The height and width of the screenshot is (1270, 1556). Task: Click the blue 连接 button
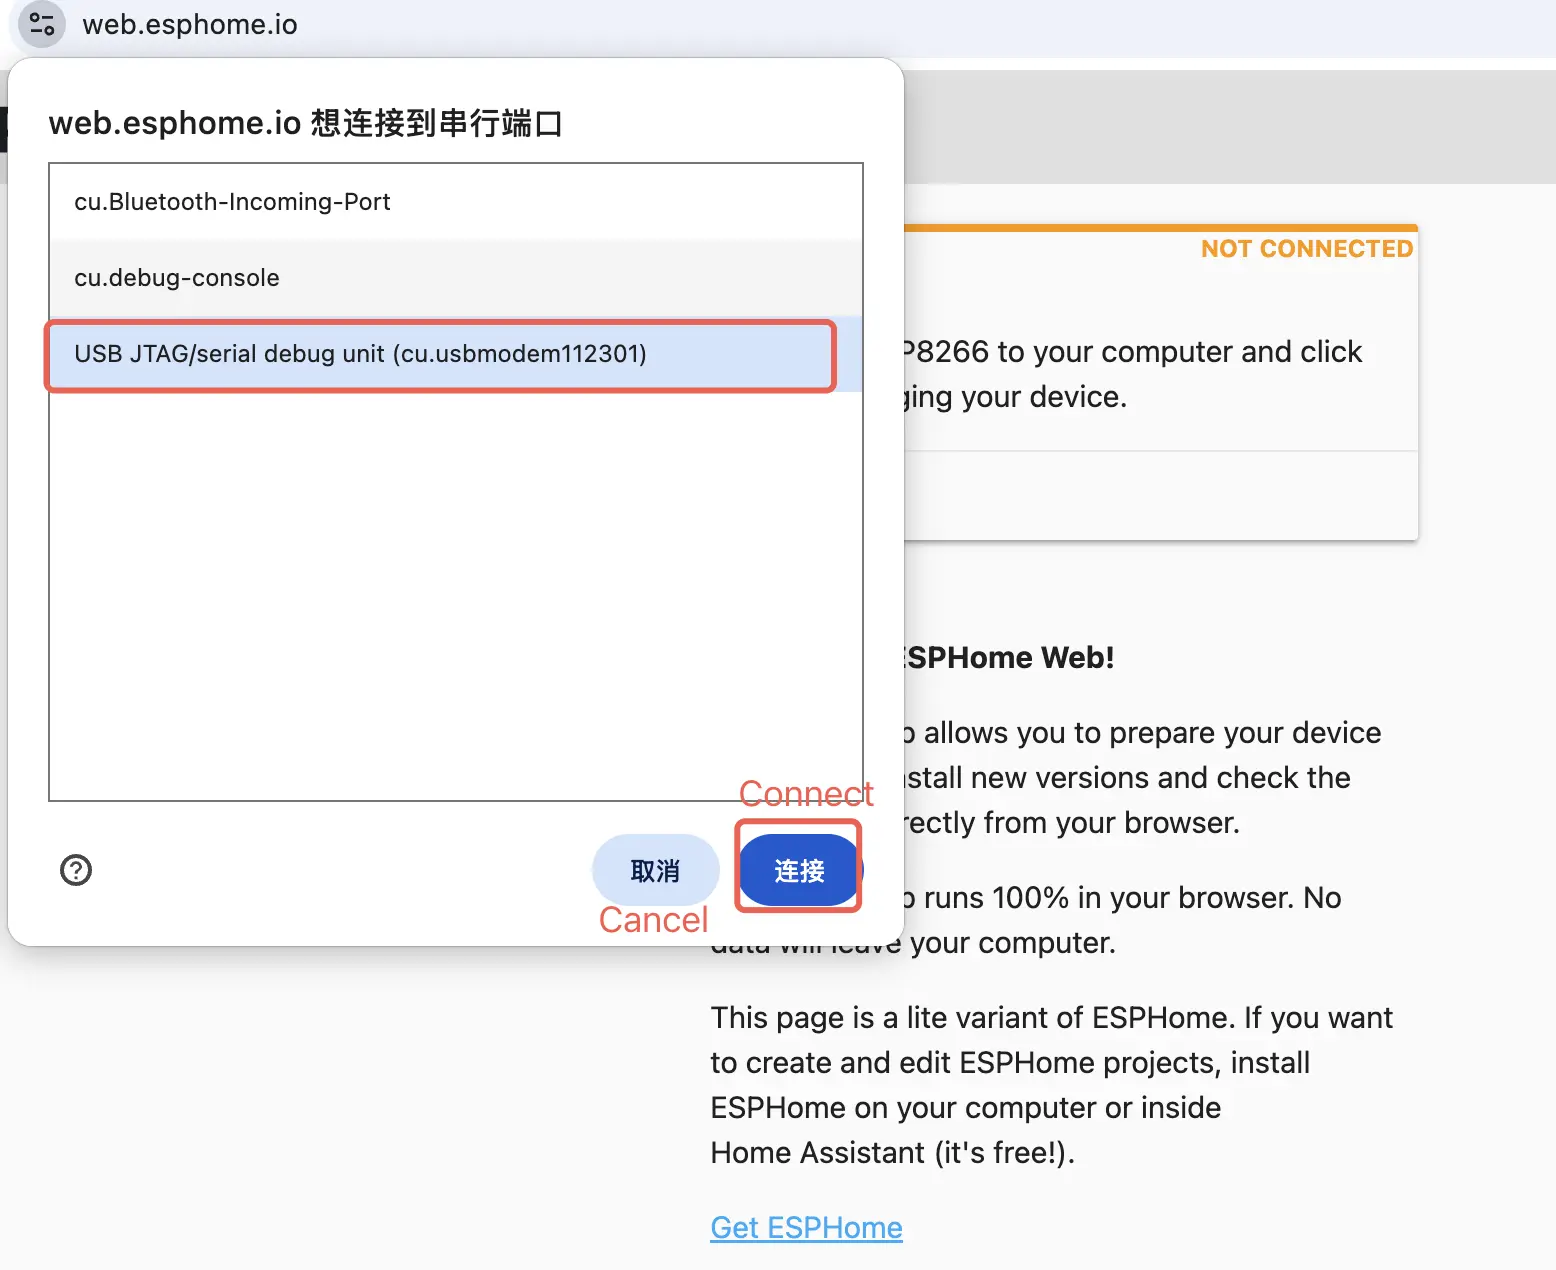pos(799,871)
